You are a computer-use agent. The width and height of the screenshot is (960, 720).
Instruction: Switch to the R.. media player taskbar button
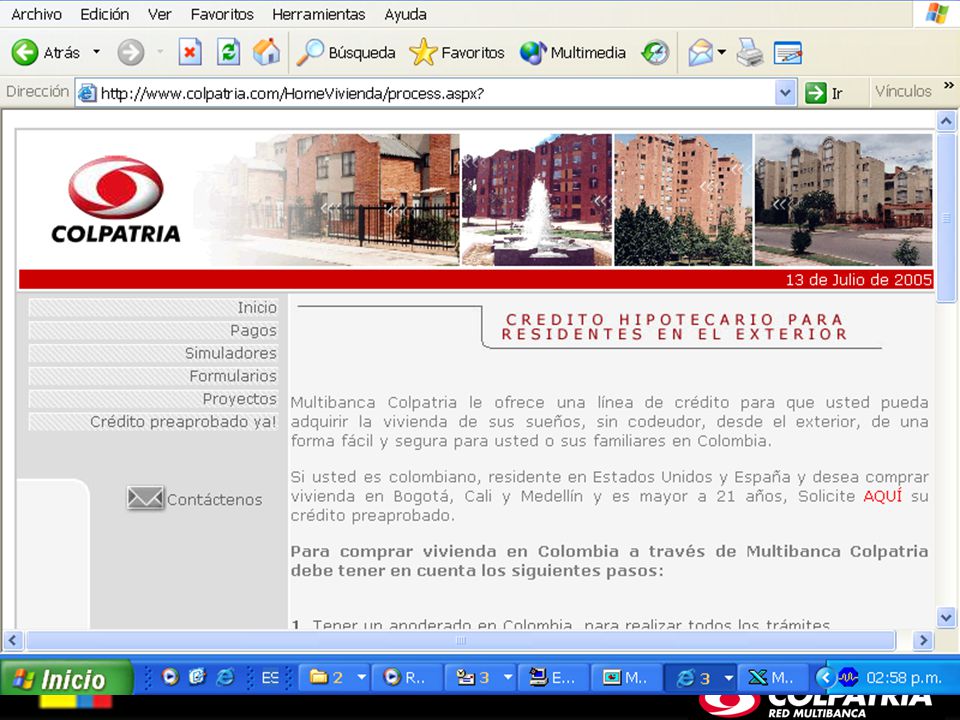click(405, 678)
